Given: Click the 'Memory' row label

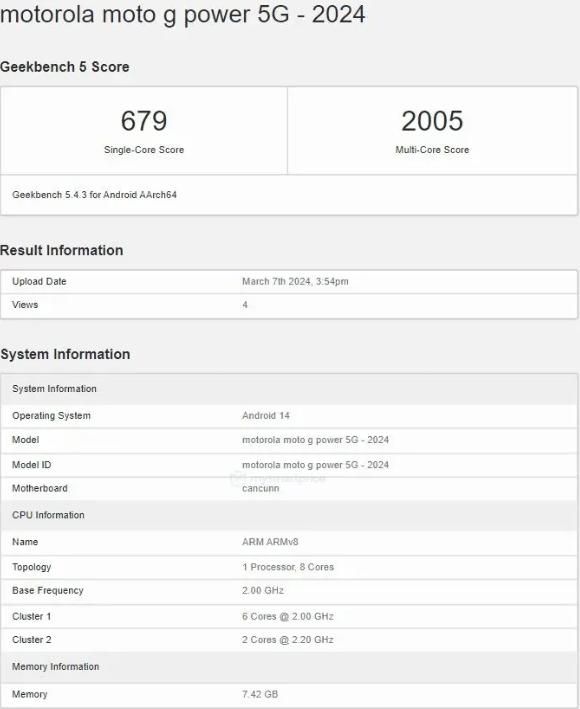Looking at the screenshot, I should coord(29,694).
